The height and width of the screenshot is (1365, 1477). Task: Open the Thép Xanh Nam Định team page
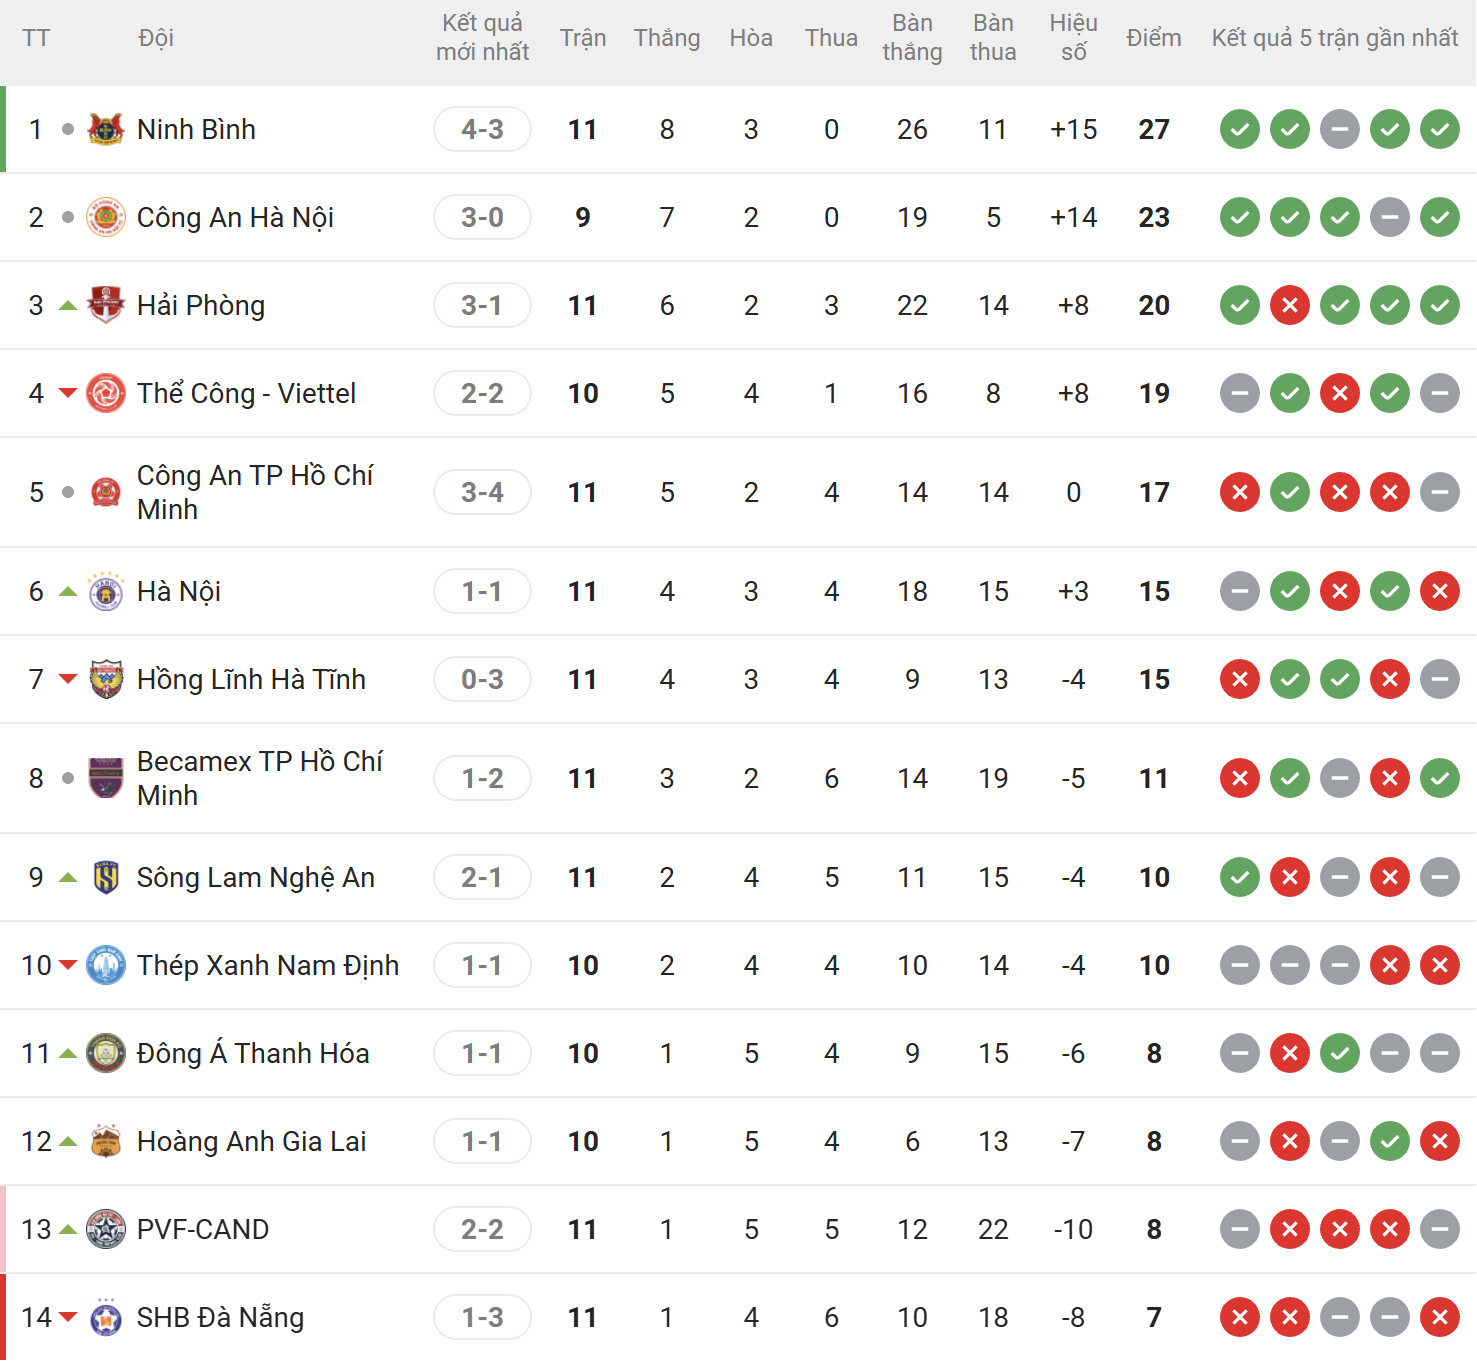pos(267,965)
